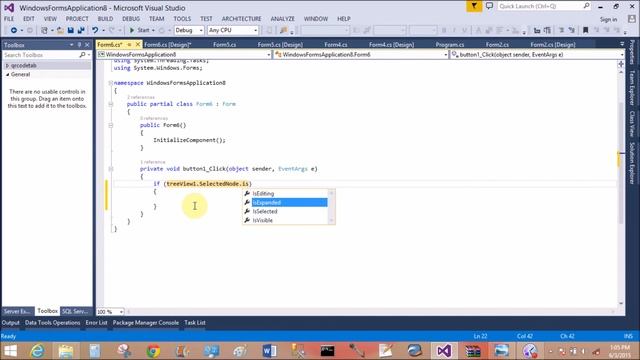The image size is (640, 360).
Task: Open File Explorer from the taskbar
Action: (66, 351)
